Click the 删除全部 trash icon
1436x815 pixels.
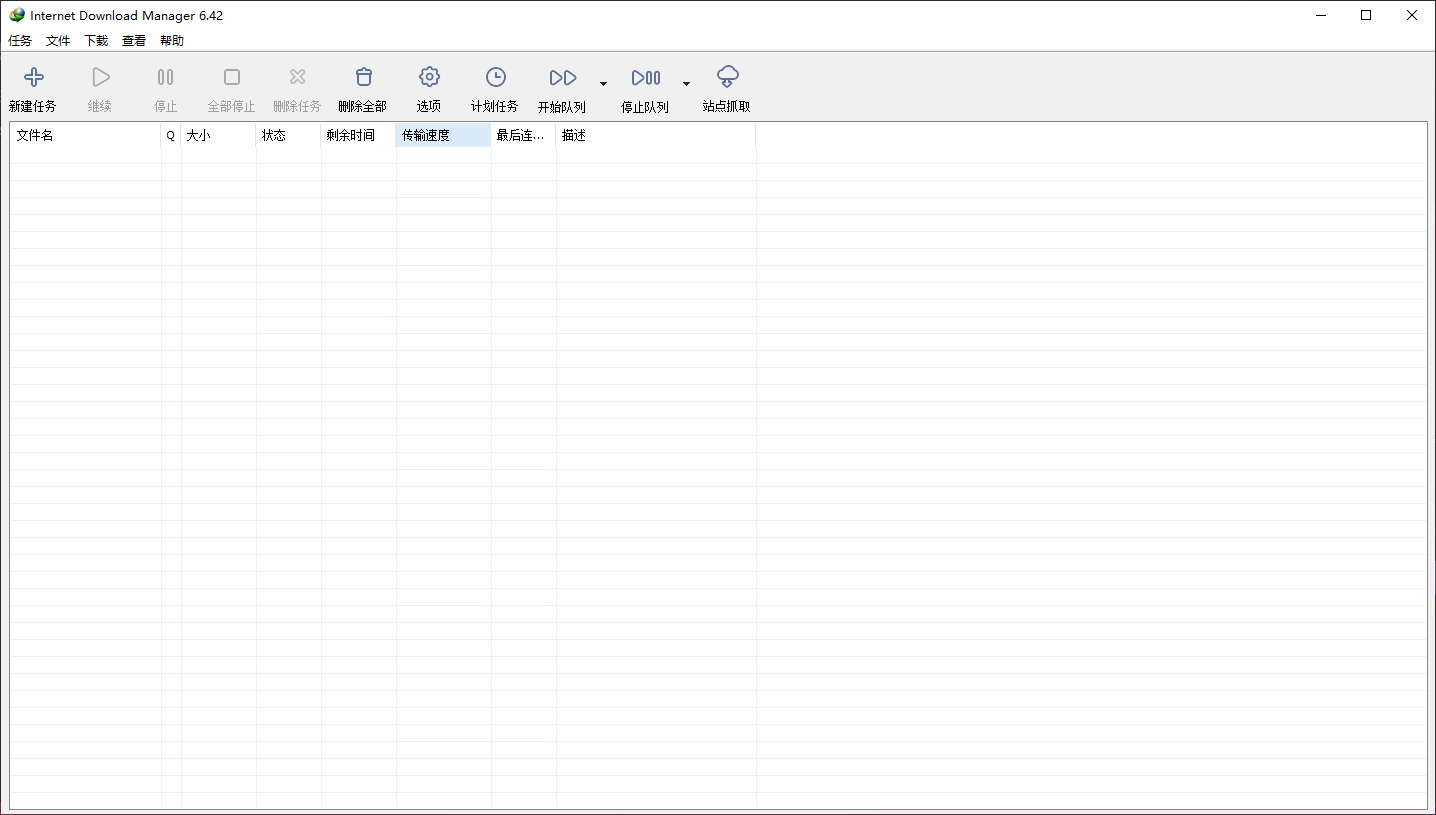tap(363, 77)
